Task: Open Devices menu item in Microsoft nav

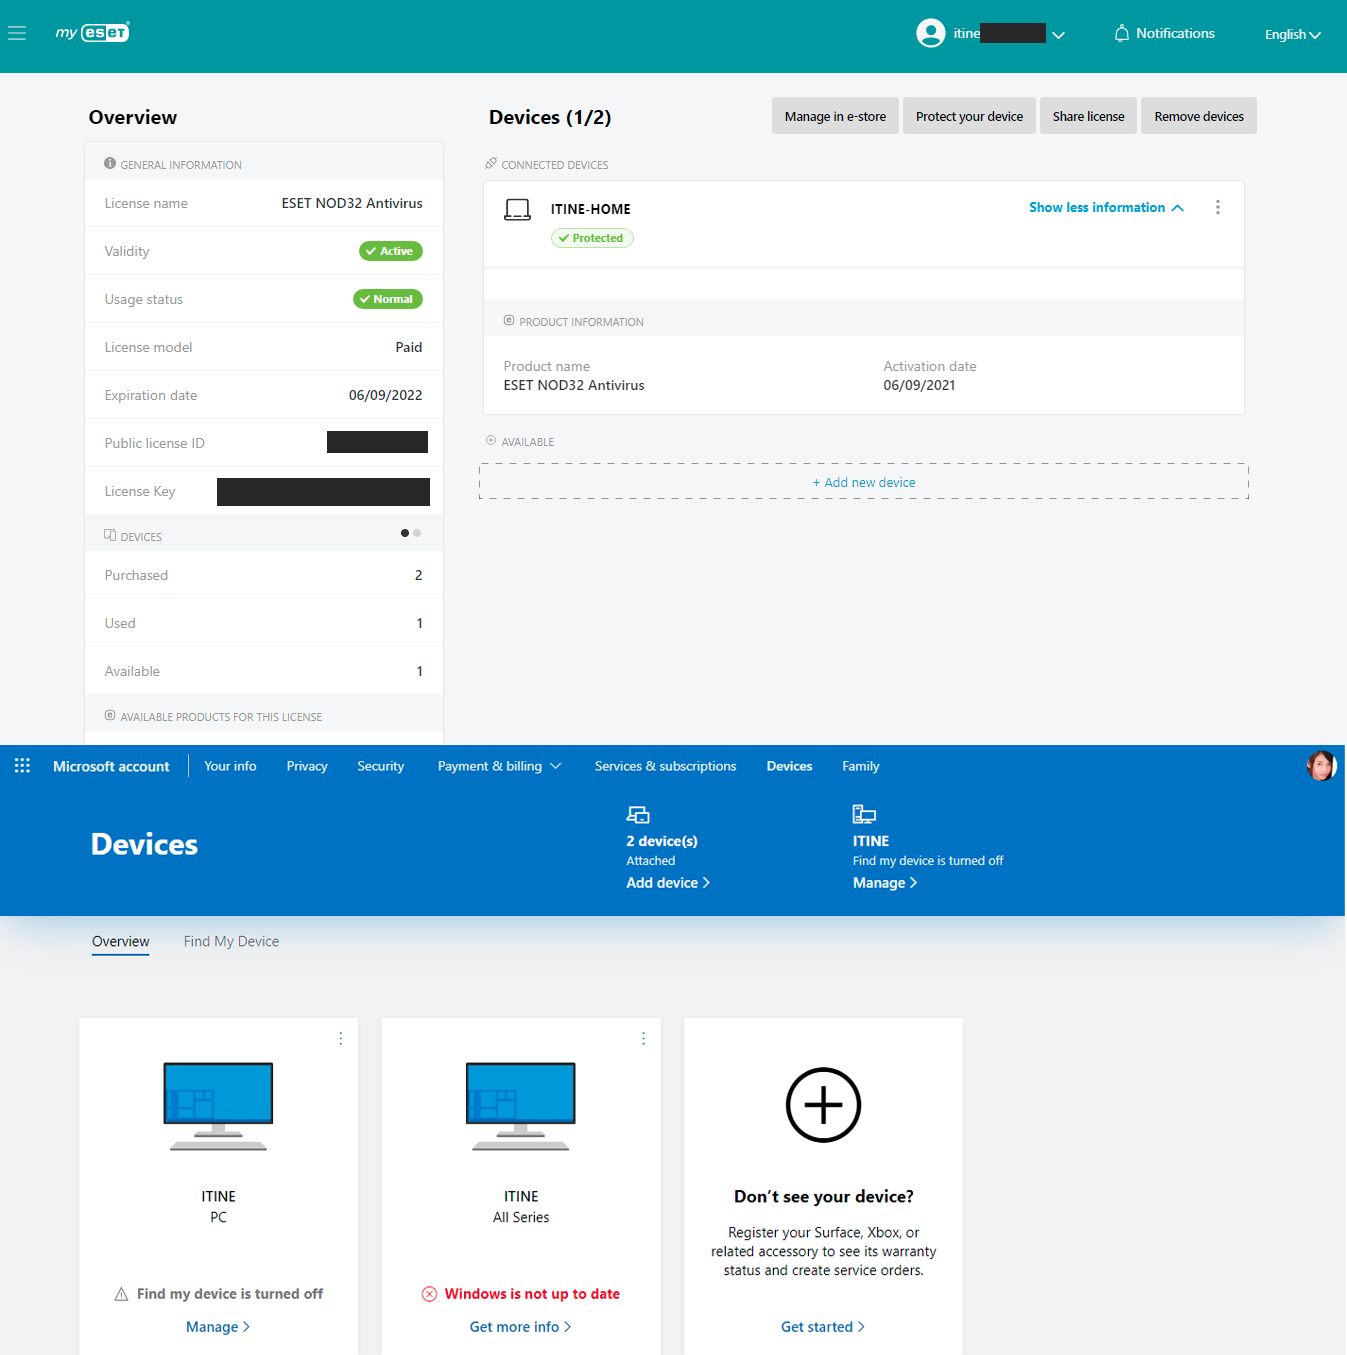Action: (x=789, y=766)
